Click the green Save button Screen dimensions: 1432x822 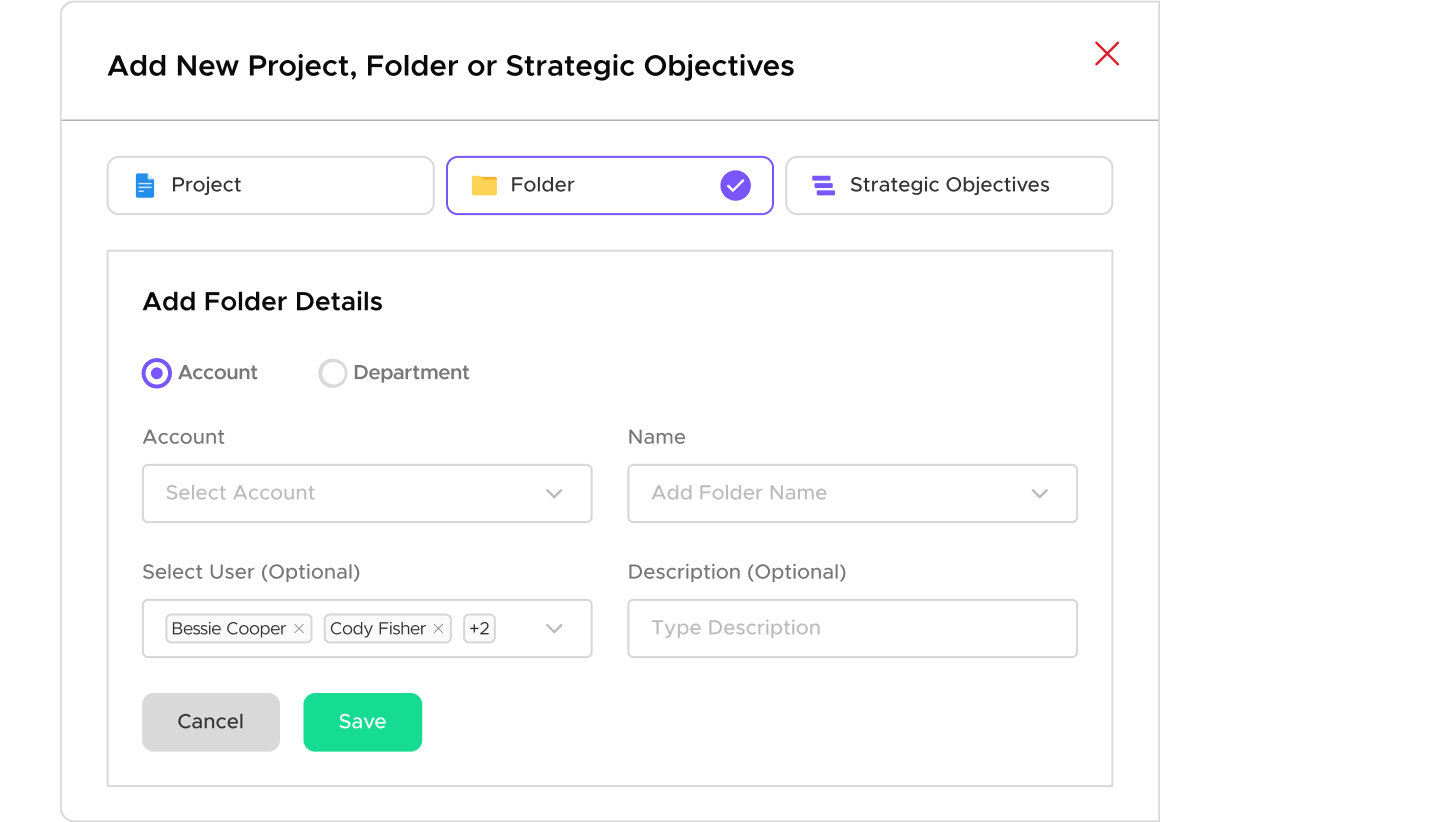click(x=362, y=722)
